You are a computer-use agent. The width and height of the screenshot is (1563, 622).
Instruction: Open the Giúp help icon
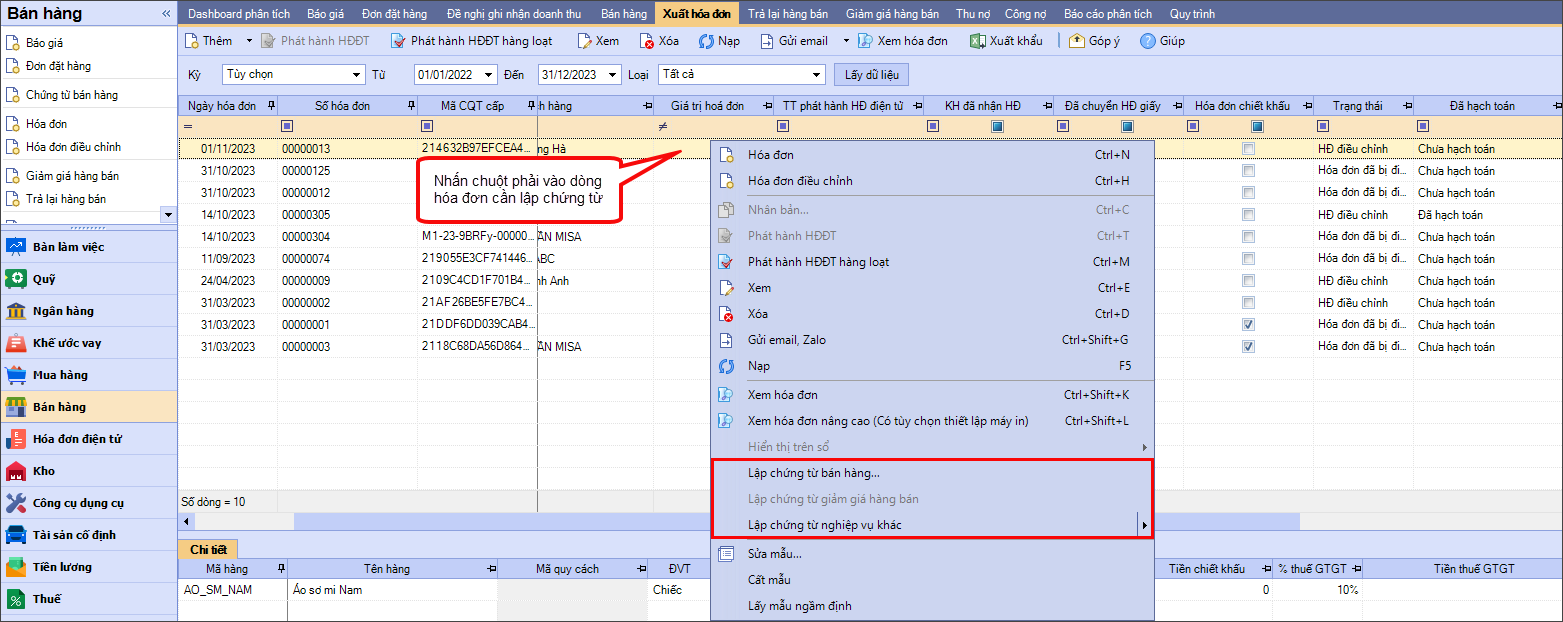pyautogui.click(x=1148, y=41)
